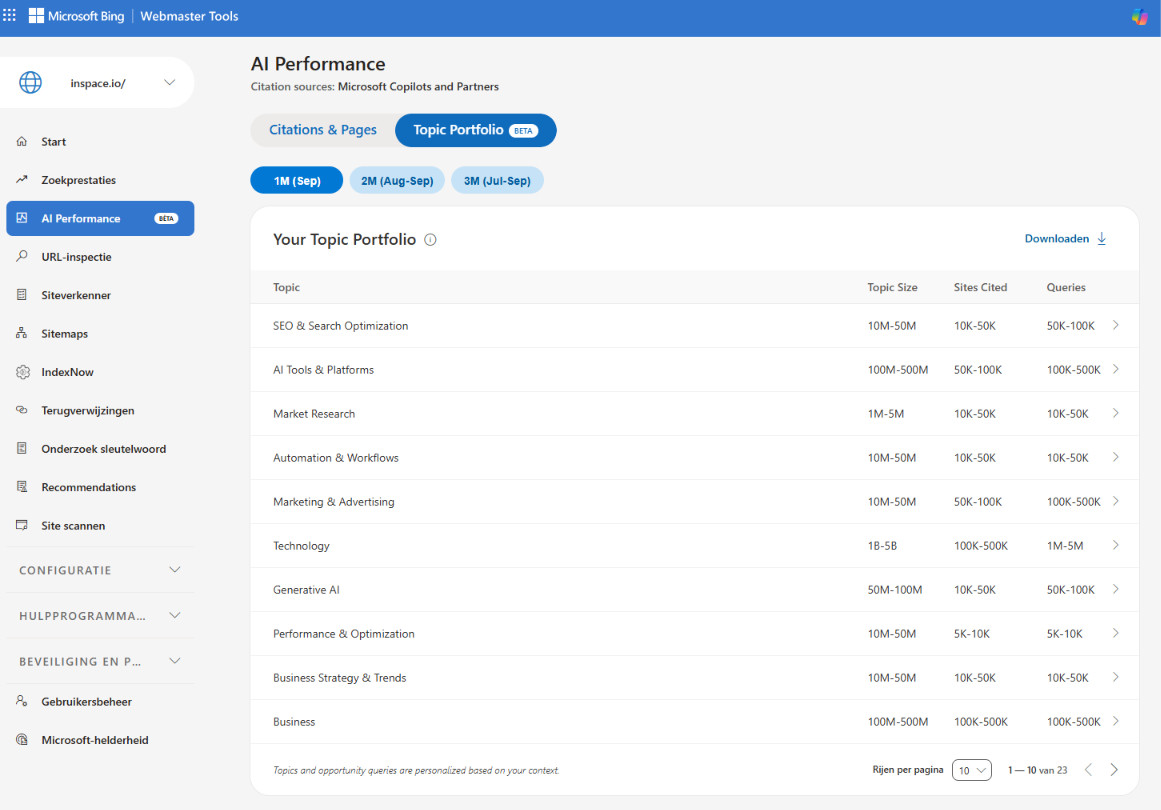Select the 3M (Jul-Sep) time range
The image size is (1161, 810).
(x=497, y=181)
